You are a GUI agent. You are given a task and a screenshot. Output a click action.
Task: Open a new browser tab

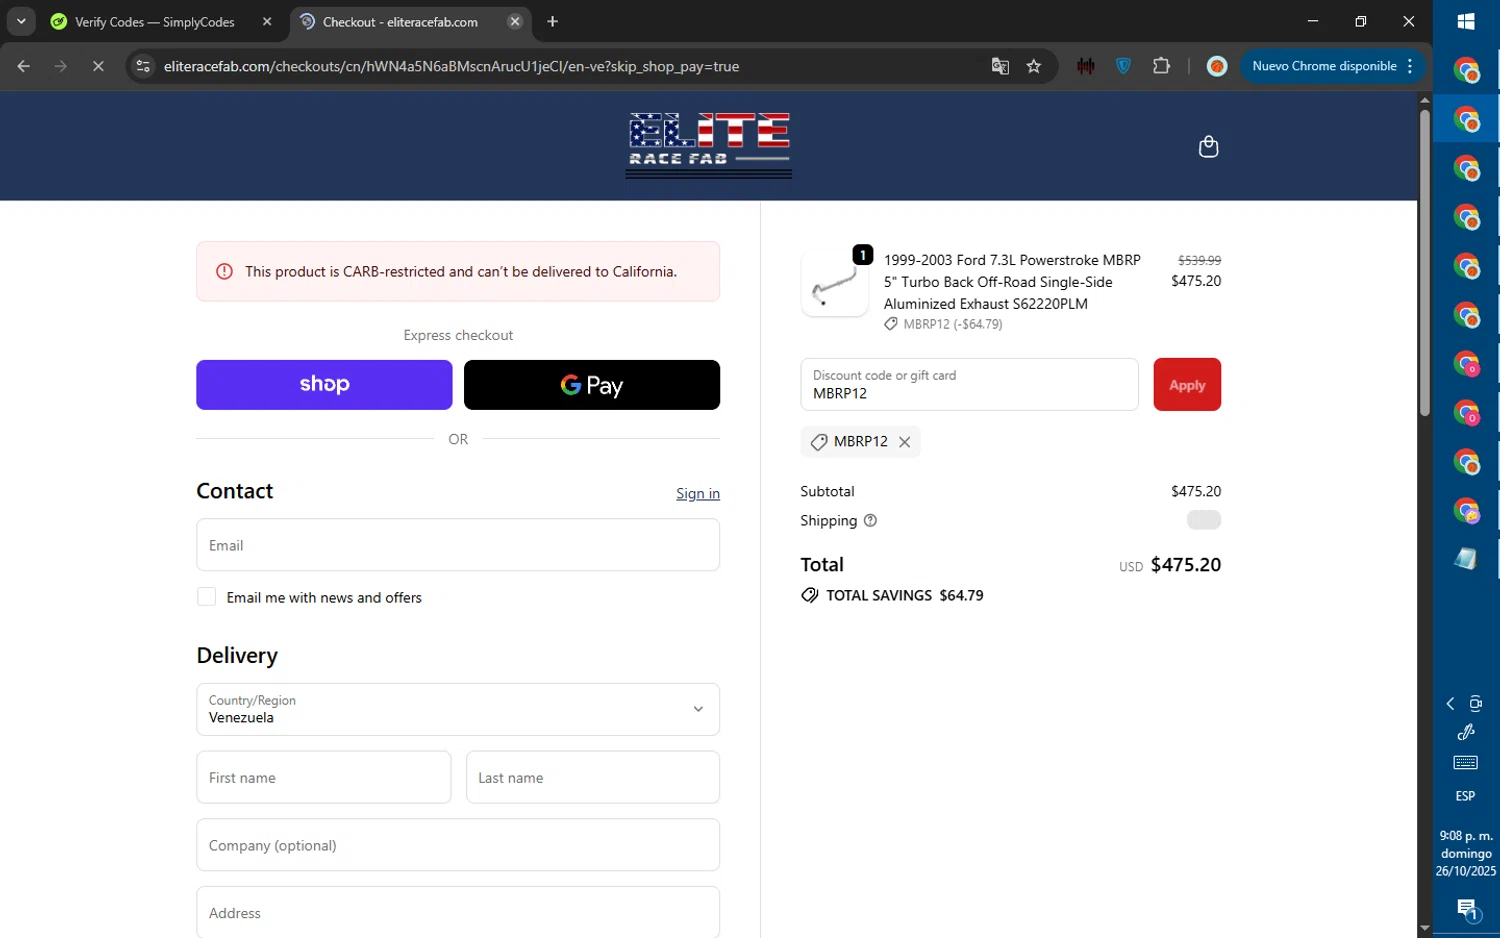coord(552,21)
